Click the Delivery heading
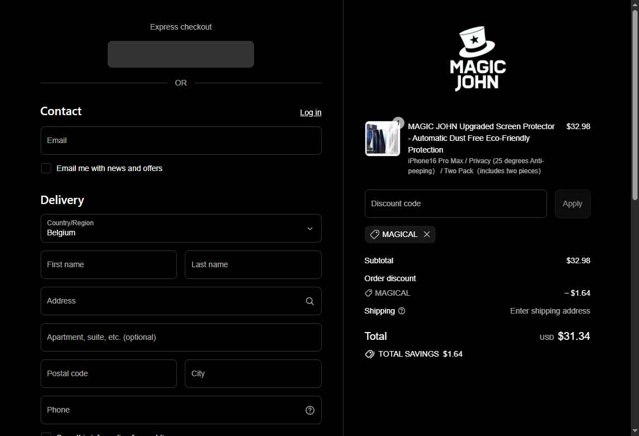 click(62, 200)
